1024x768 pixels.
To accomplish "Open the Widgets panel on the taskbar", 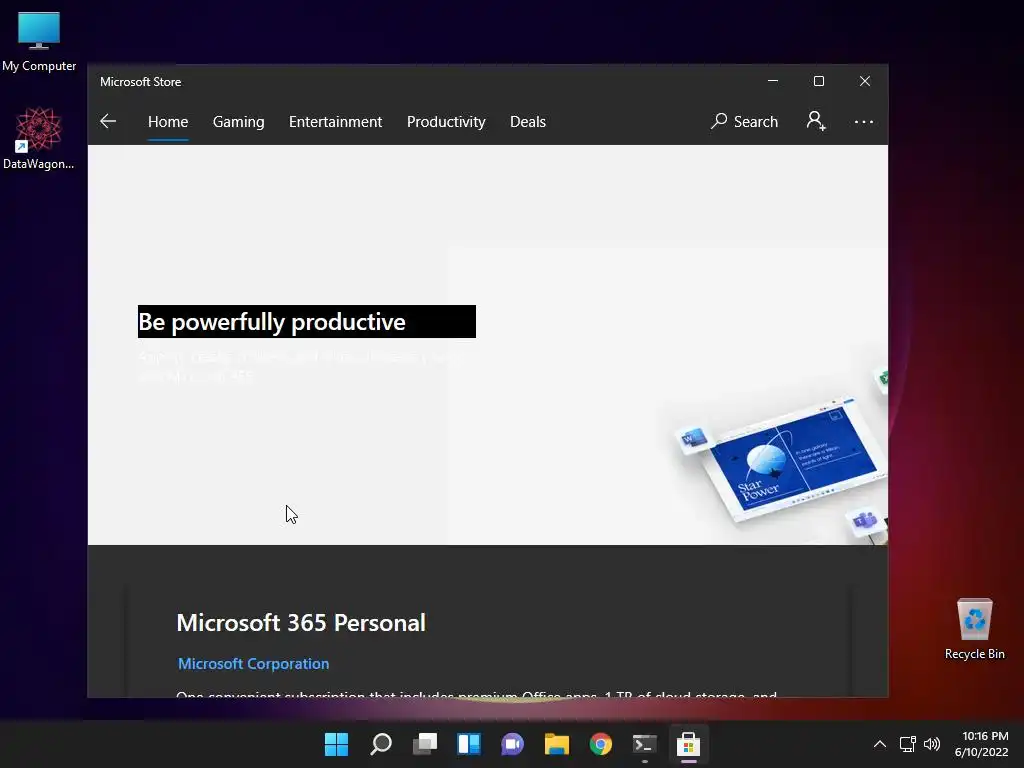I will [469, 744].
